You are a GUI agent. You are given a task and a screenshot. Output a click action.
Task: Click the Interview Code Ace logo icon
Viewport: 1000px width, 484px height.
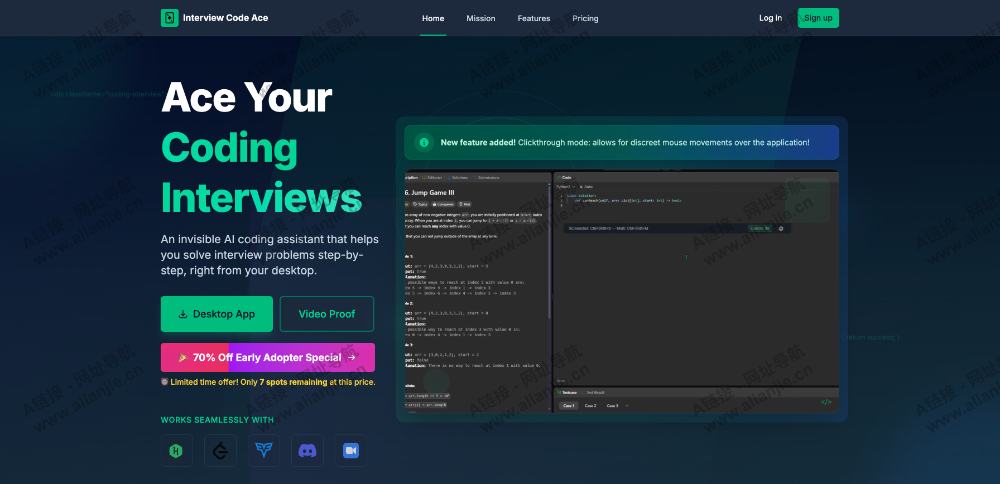170,18
